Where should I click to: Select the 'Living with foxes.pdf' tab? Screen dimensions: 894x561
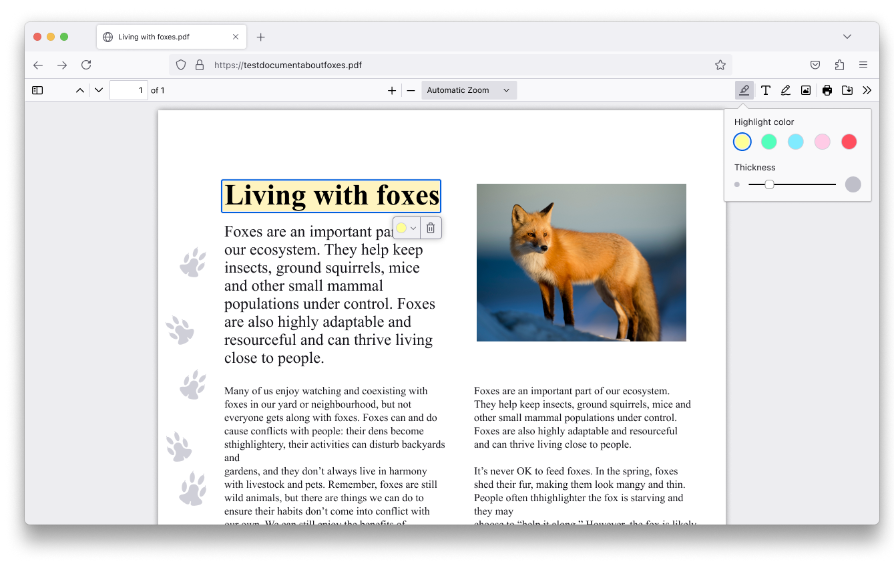point(171,37)
